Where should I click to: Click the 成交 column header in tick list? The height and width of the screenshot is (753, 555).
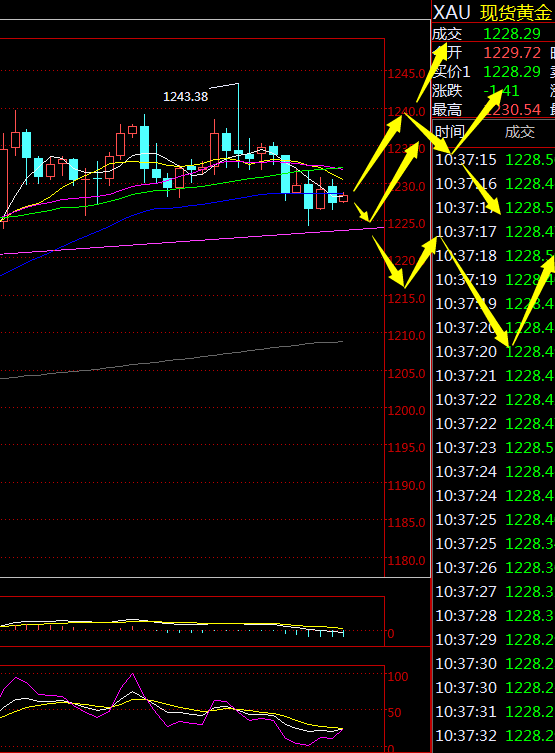[519, 132]
